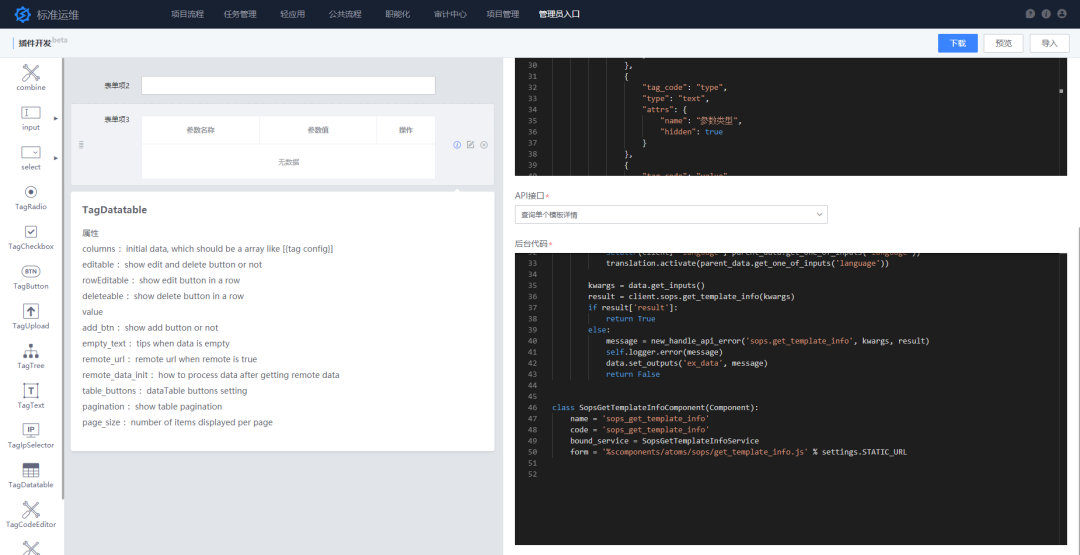
Task: Click the remote_url attribute description line
Action: tap(169, 359)
